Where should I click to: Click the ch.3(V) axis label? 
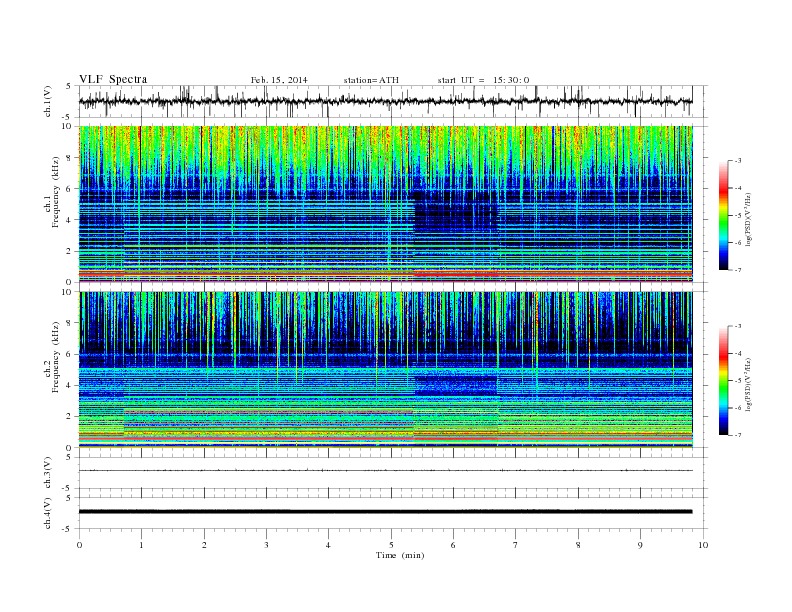(48, 473)
